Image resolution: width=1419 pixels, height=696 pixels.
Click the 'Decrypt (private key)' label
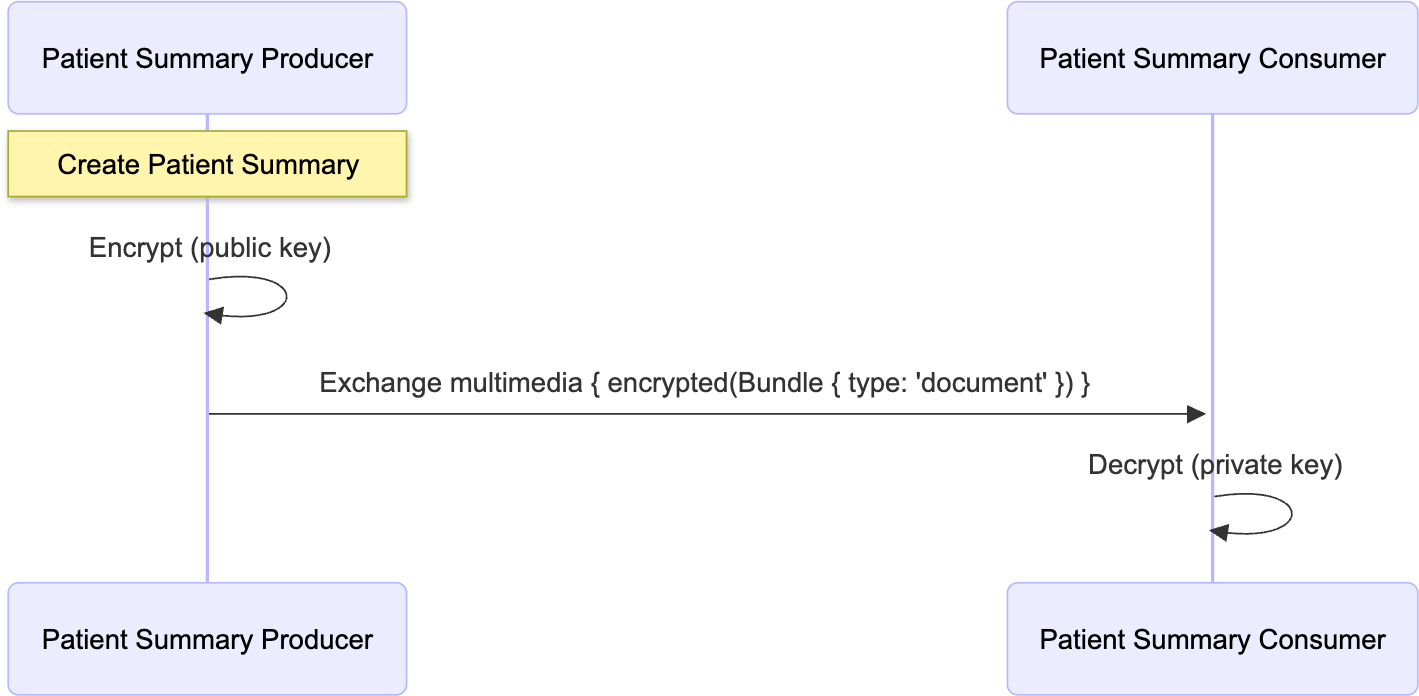(1215, 465)
